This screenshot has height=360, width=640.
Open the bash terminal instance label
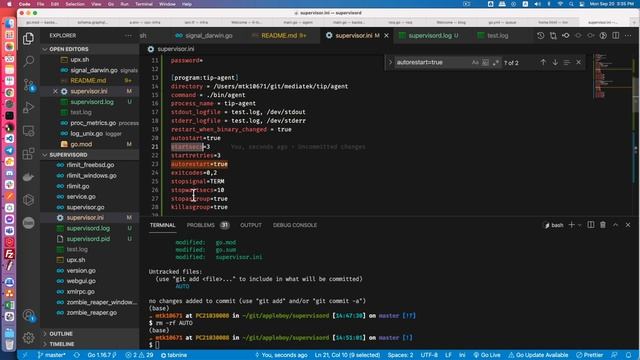click(553, 225)
